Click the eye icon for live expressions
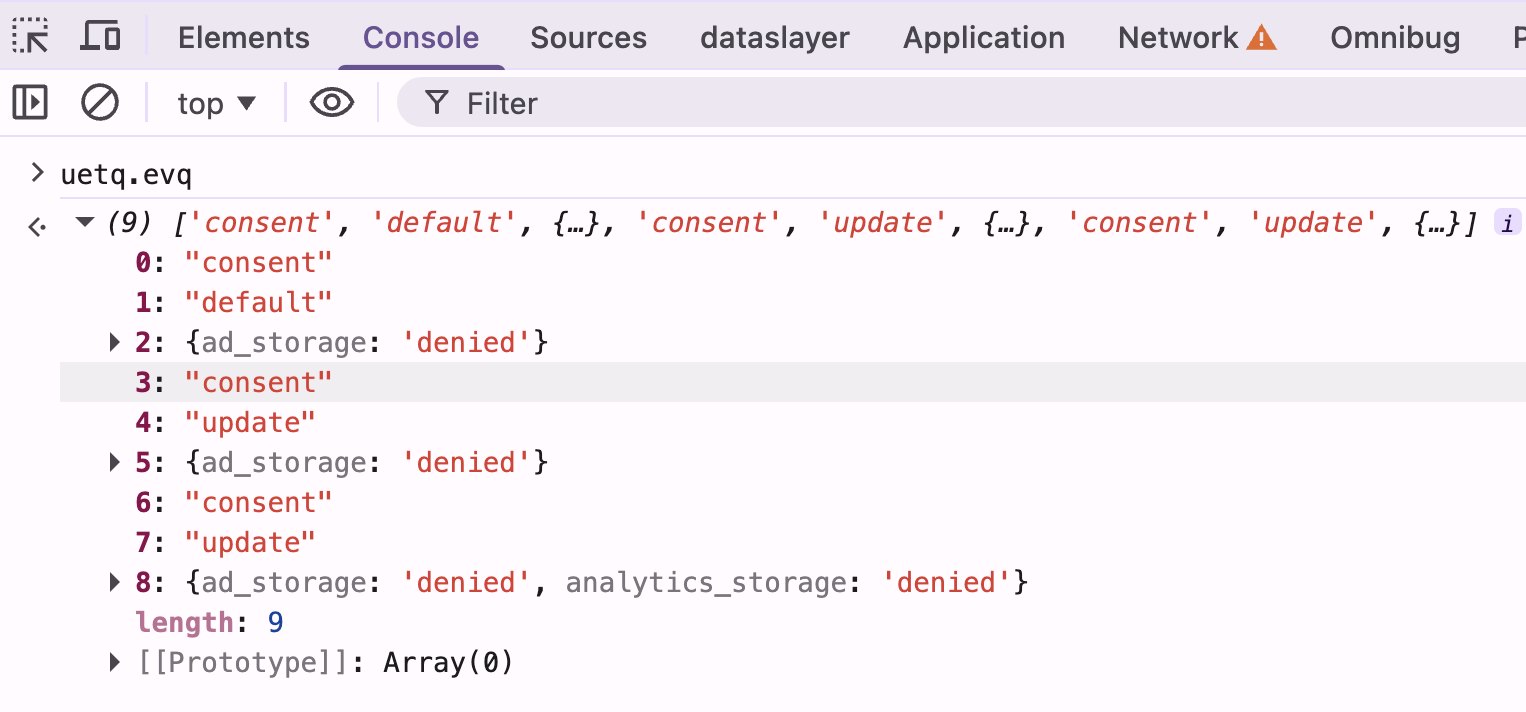The width and height of the screenshot is (1526, 712). click(332, 102)
